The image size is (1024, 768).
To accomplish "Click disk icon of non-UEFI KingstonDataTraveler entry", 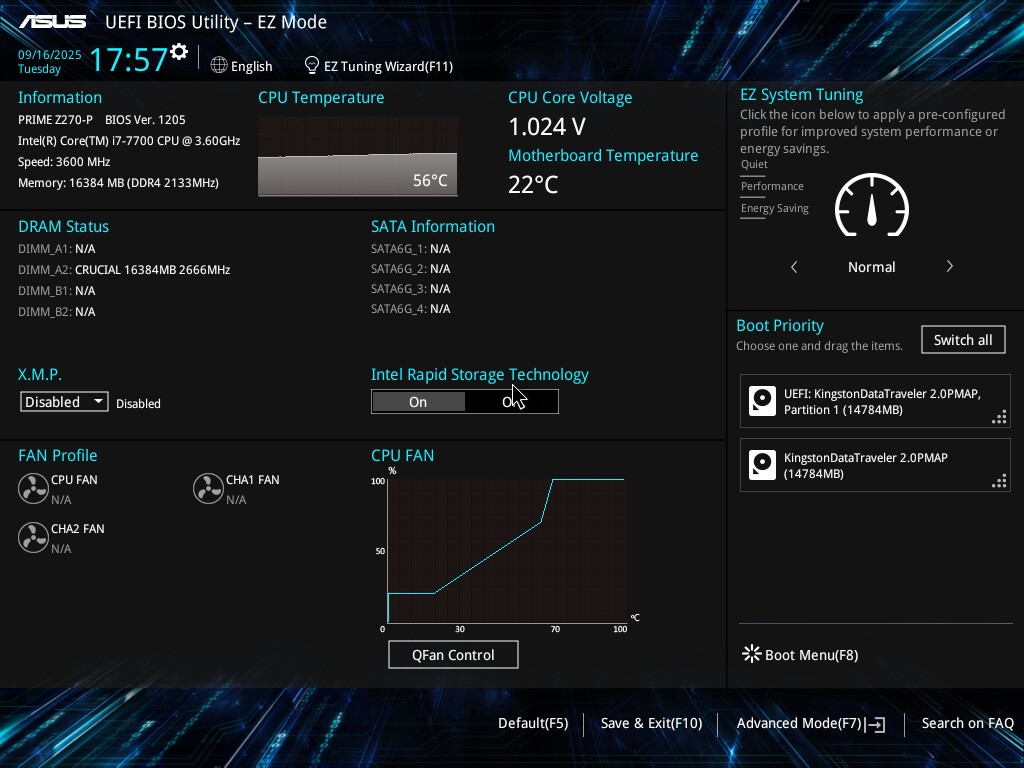I will pyautogui.click(x=762, y=465).
